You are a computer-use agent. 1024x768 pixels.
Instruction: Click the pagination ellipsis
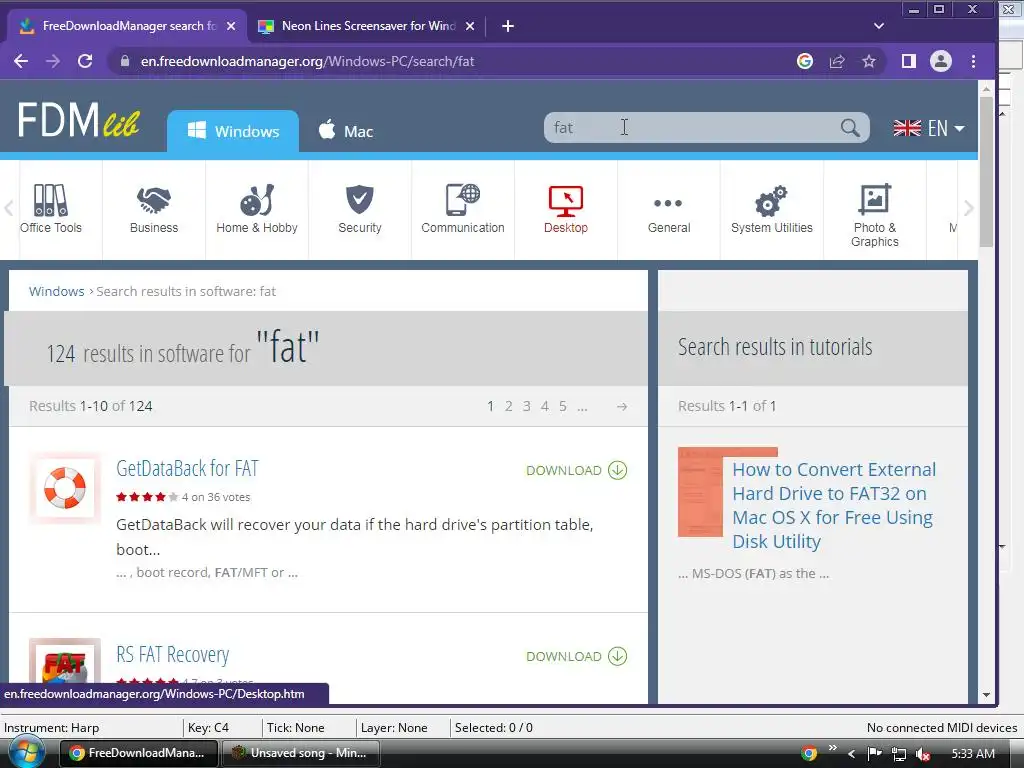point(583,408)
